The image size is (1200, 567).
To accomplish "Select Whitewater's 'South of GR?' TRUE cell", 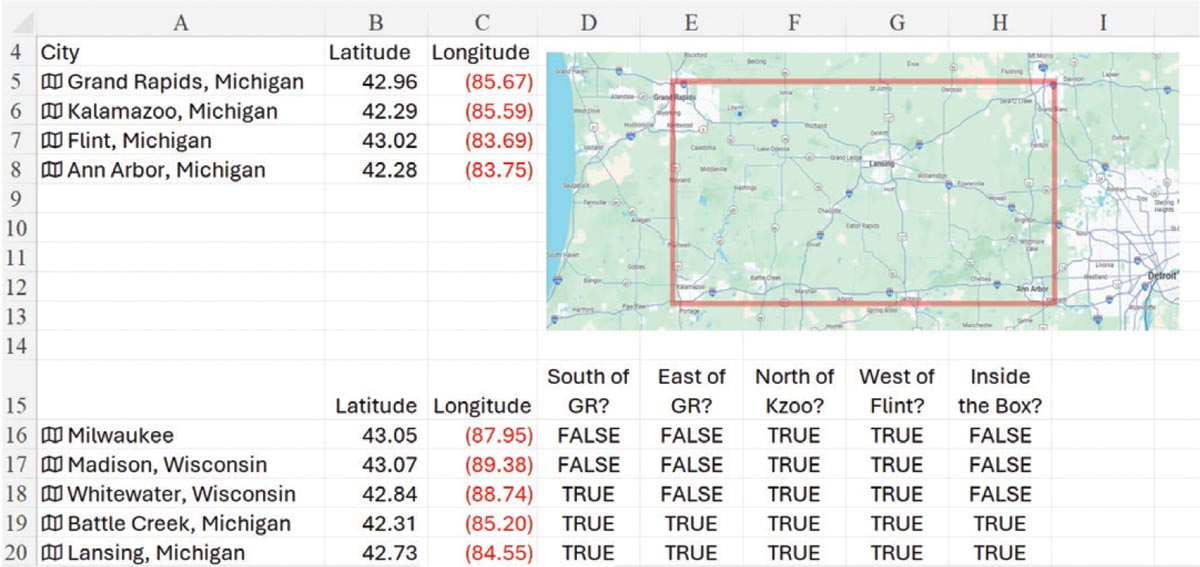I will pyautogui.click(x=587, y=495).
